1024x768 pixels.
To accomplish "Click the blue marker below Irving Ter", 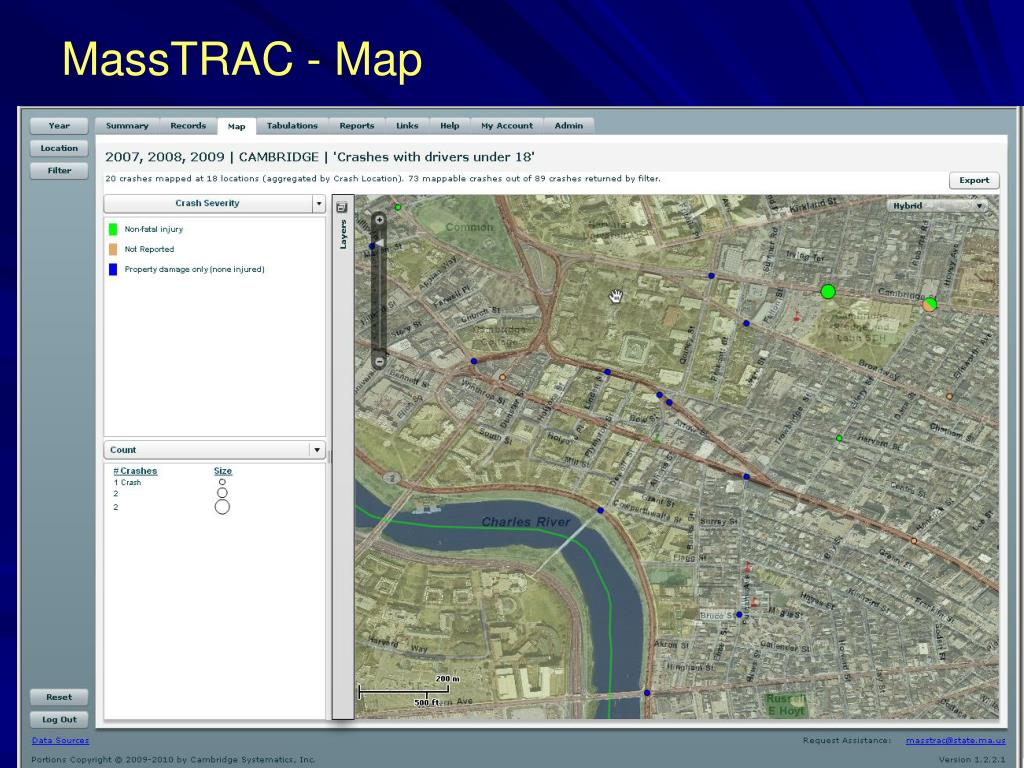I will [746, 323].
